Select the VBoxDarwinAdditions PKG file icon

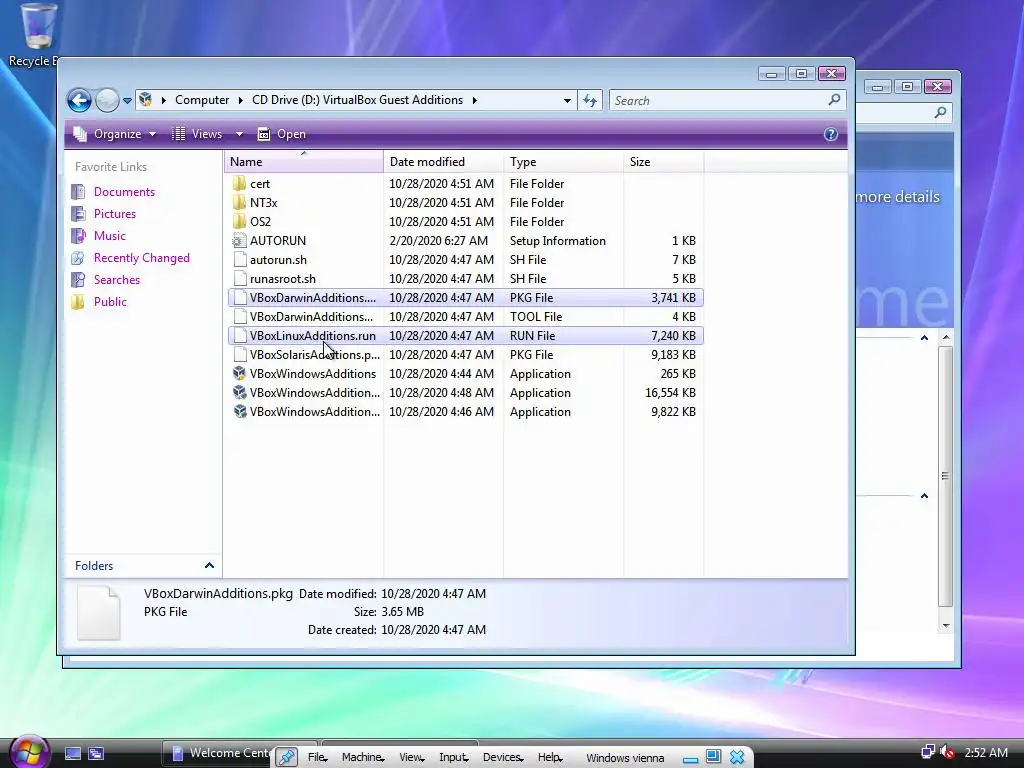[x=240, y=297]
